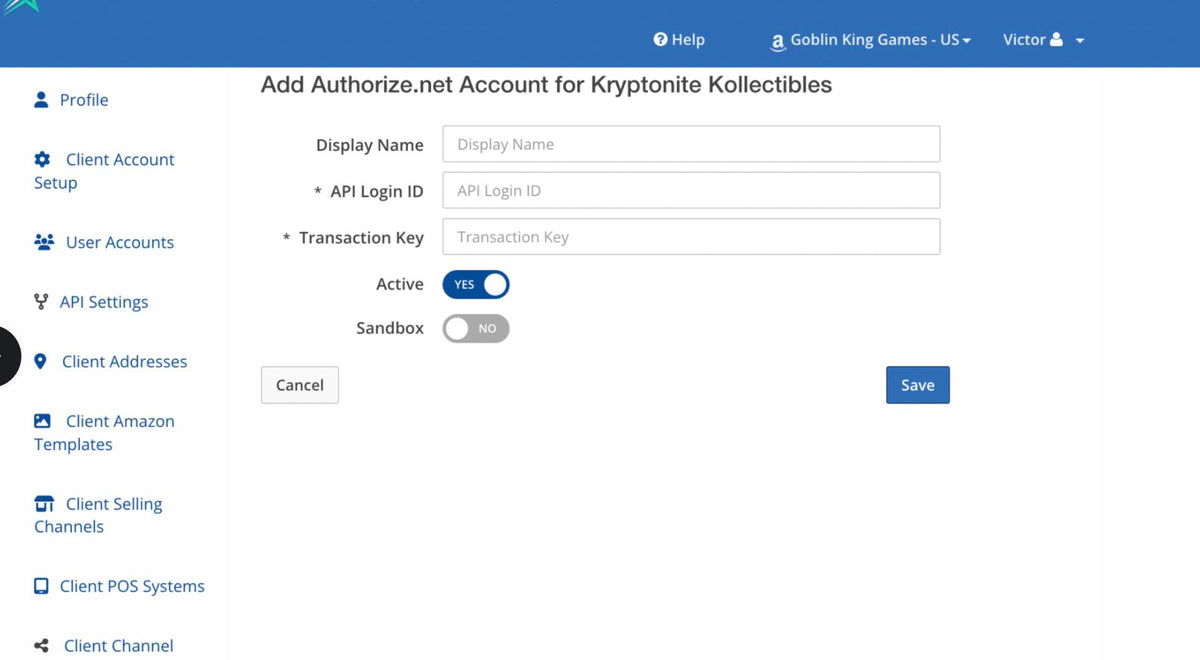Screen dimensions: 1200x660
Task: Click the Client Account Setup gear icon
Action: click(x=42, y=160)
